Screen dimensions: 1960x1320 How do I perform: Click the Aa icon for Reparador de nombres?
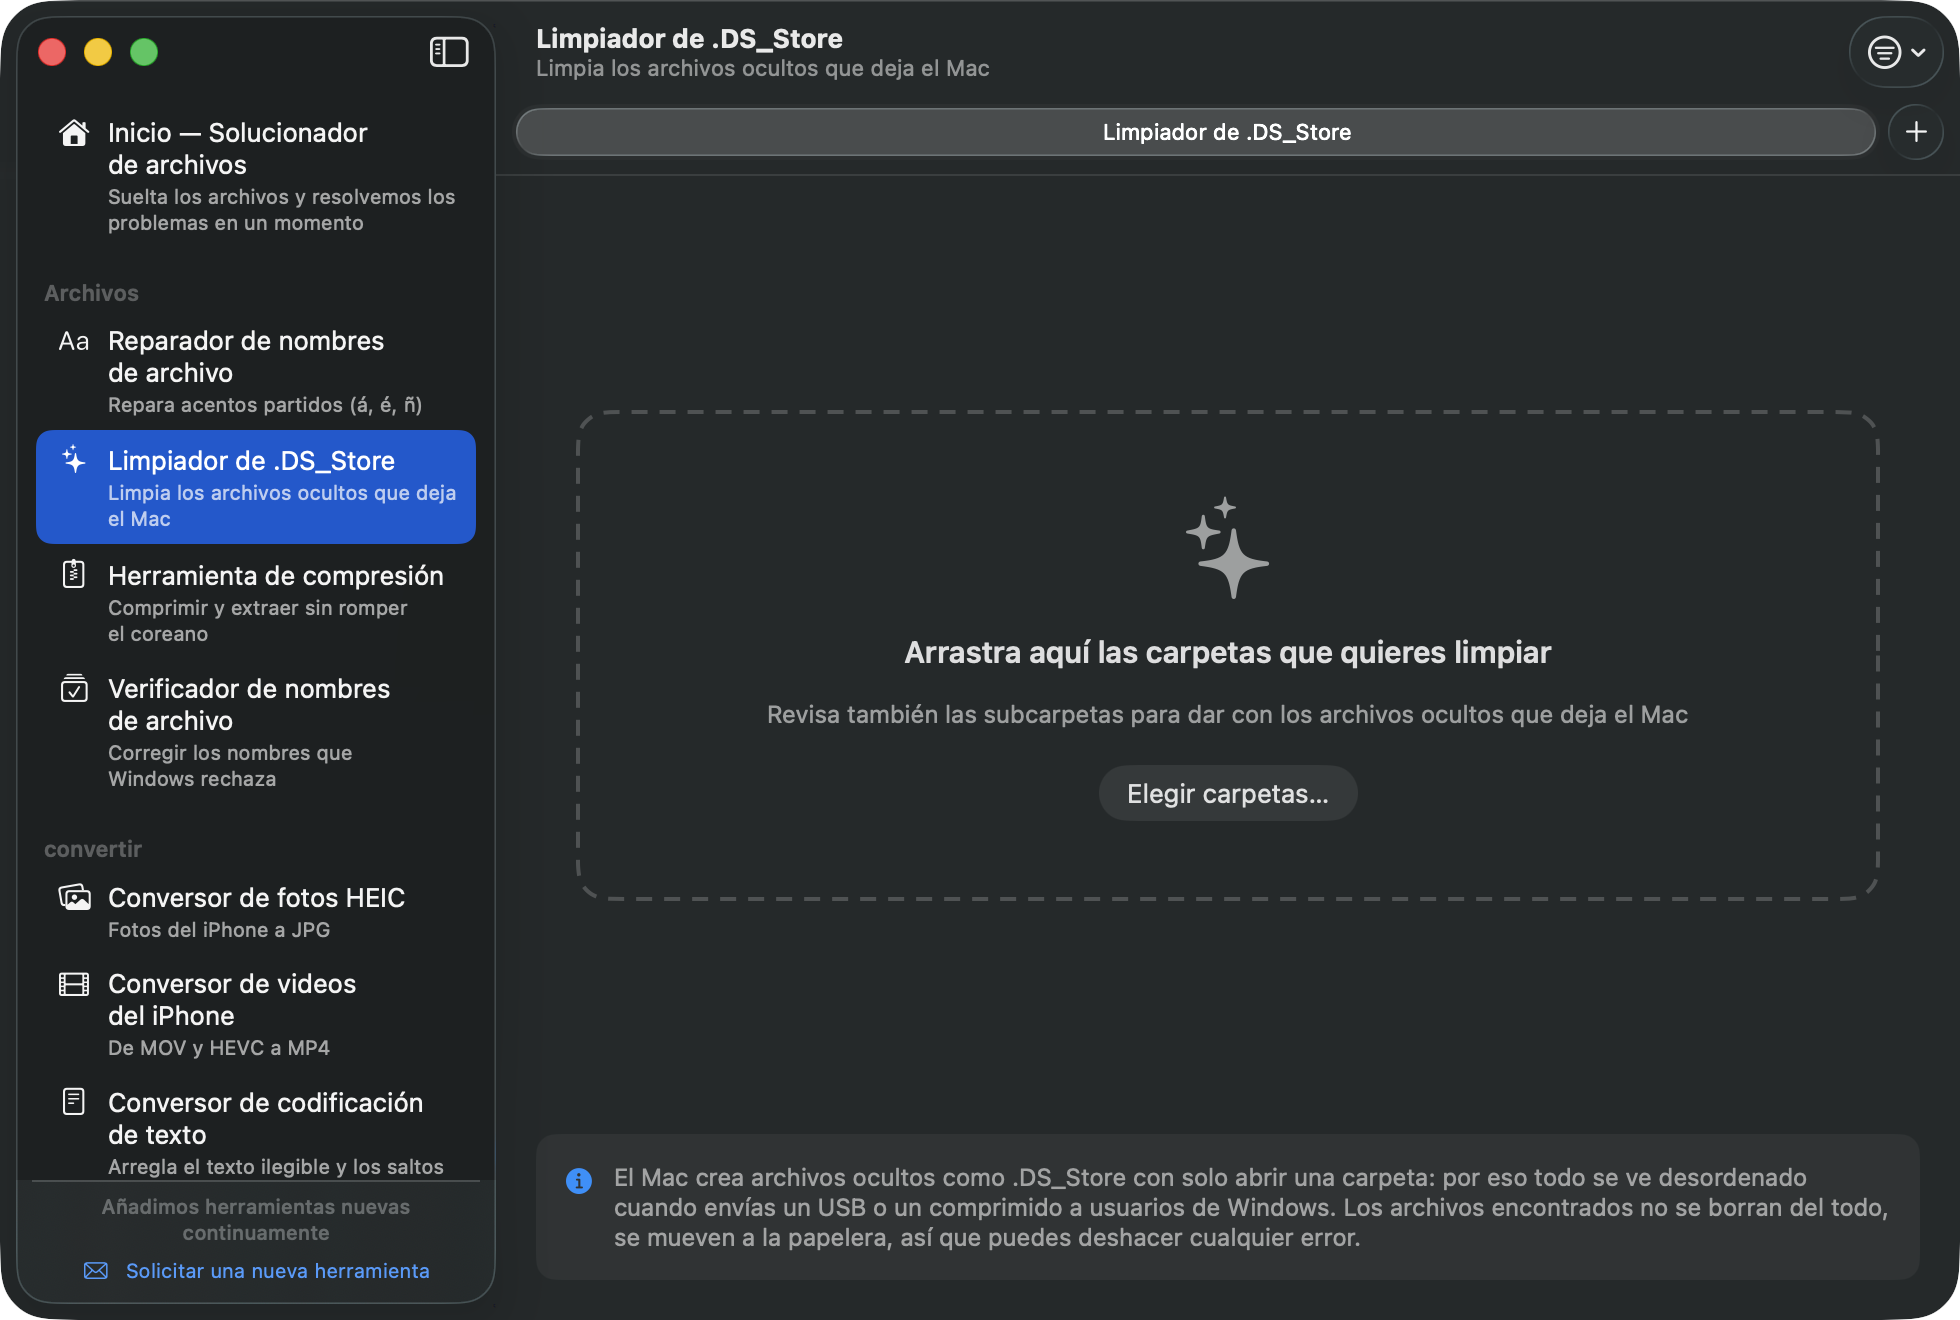pyautogui.click(x=74, y=341)
